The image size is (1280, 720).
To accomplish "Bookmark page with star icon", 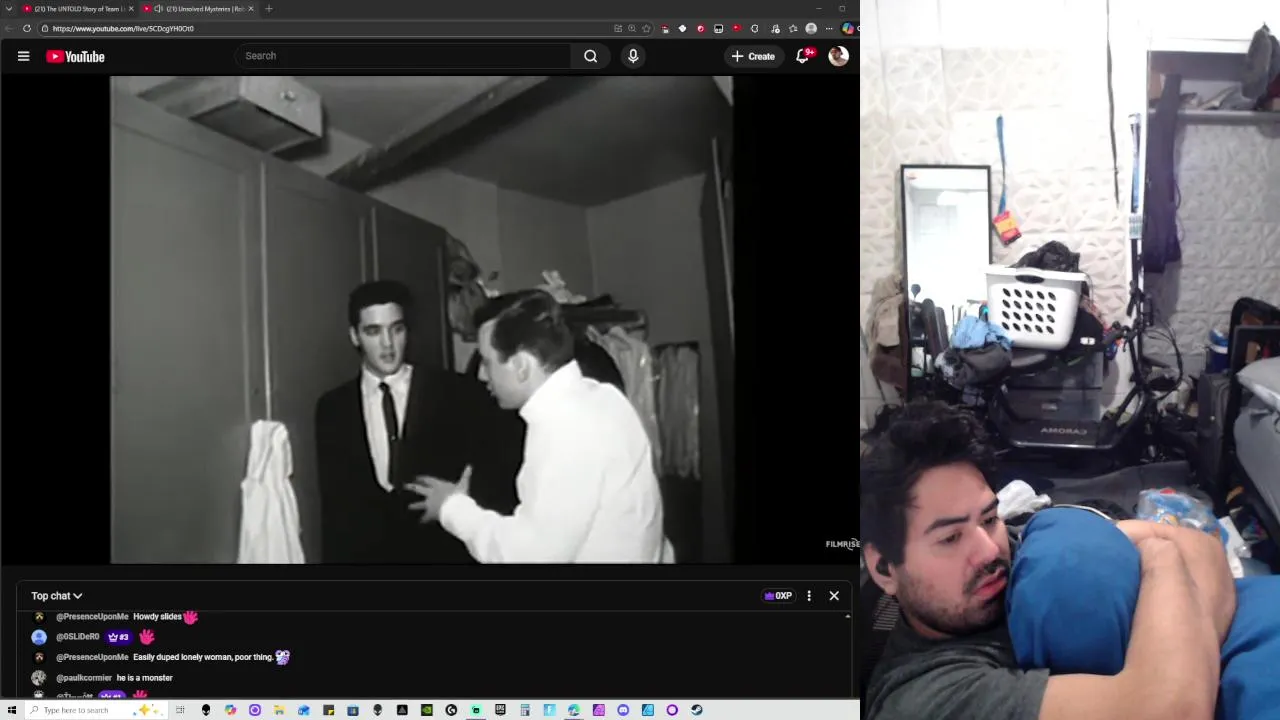I will [x=646, y=28].
